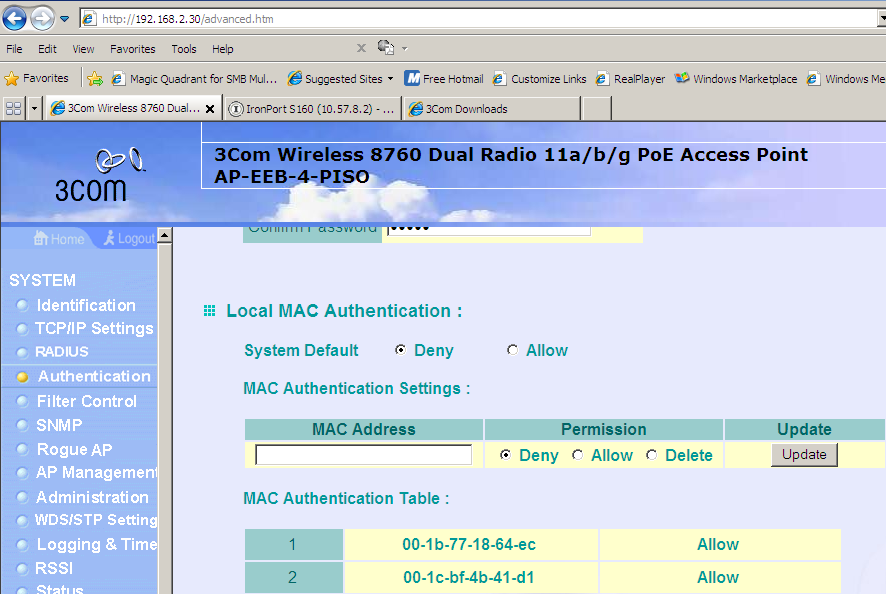Open the Quick Tabs grid icon
The width and height of the screenshot is (886, 594).
(x=14, y=108)
